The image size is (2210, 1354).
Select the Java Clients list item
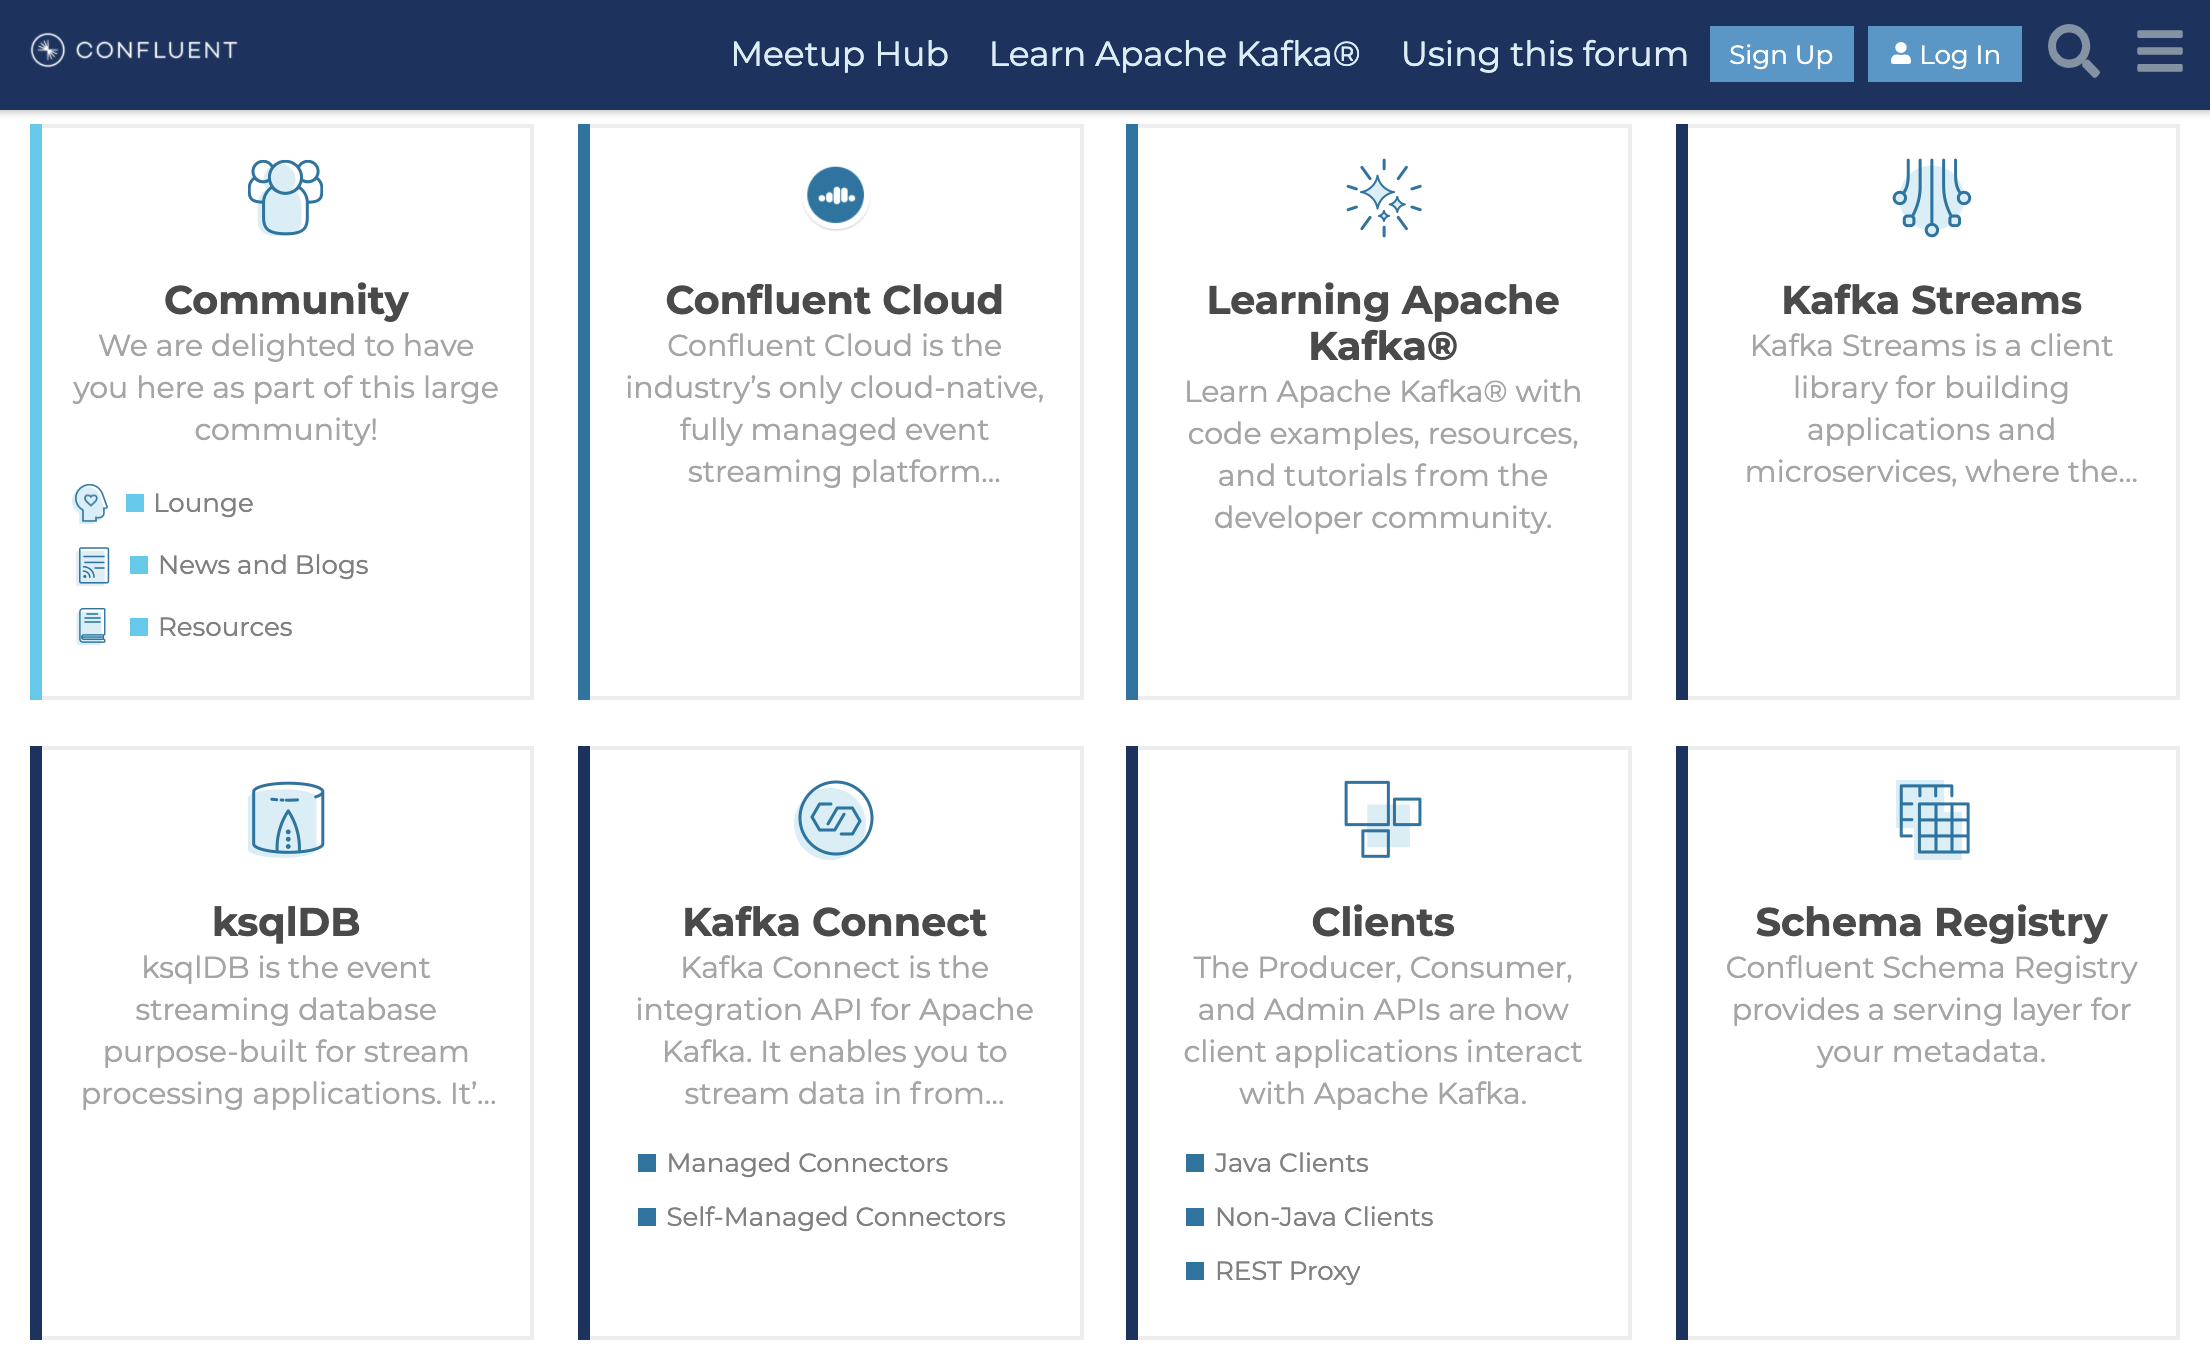(x=1294, y=1163)
